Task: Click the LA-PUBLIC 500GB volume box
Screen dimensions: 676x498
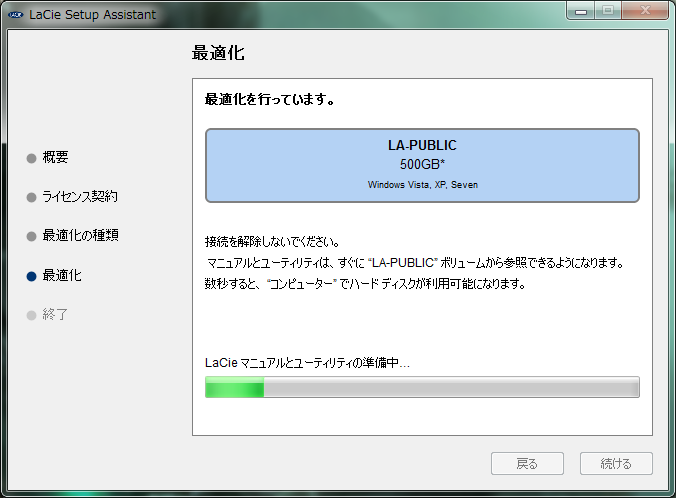Action: click(x=422, y=165)
